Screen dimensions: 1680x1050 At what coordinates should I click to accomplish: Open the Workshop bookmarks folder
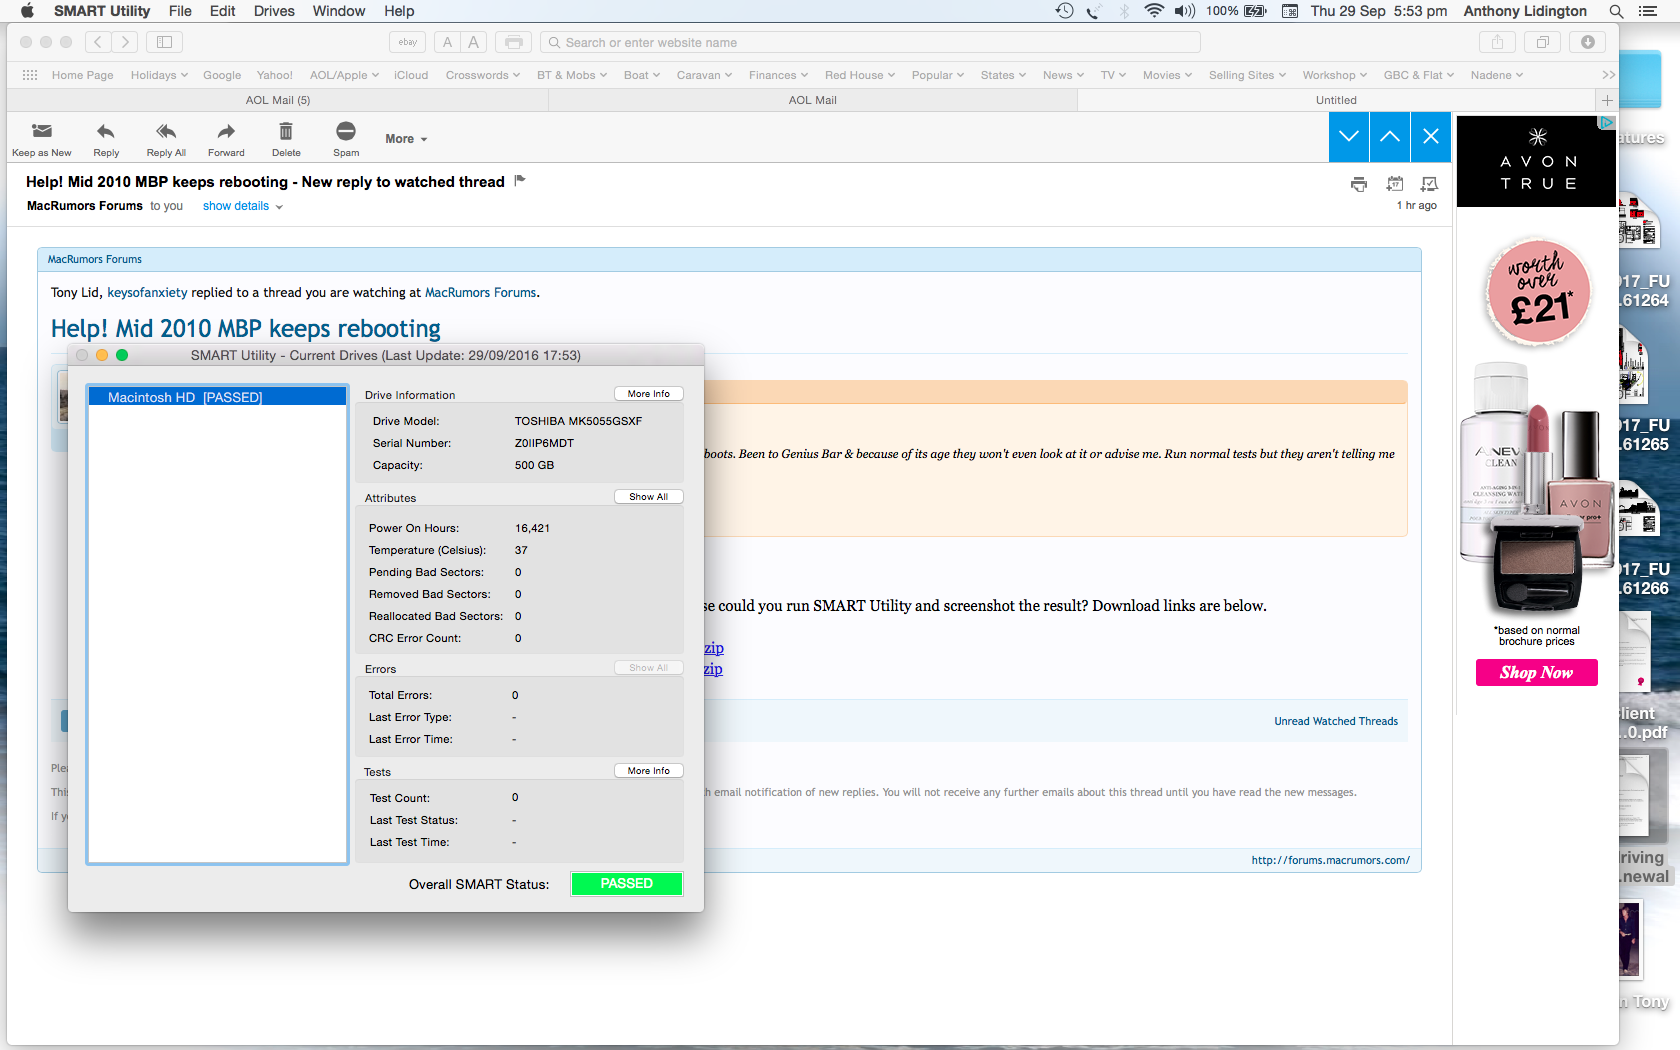pos(1334,75)
